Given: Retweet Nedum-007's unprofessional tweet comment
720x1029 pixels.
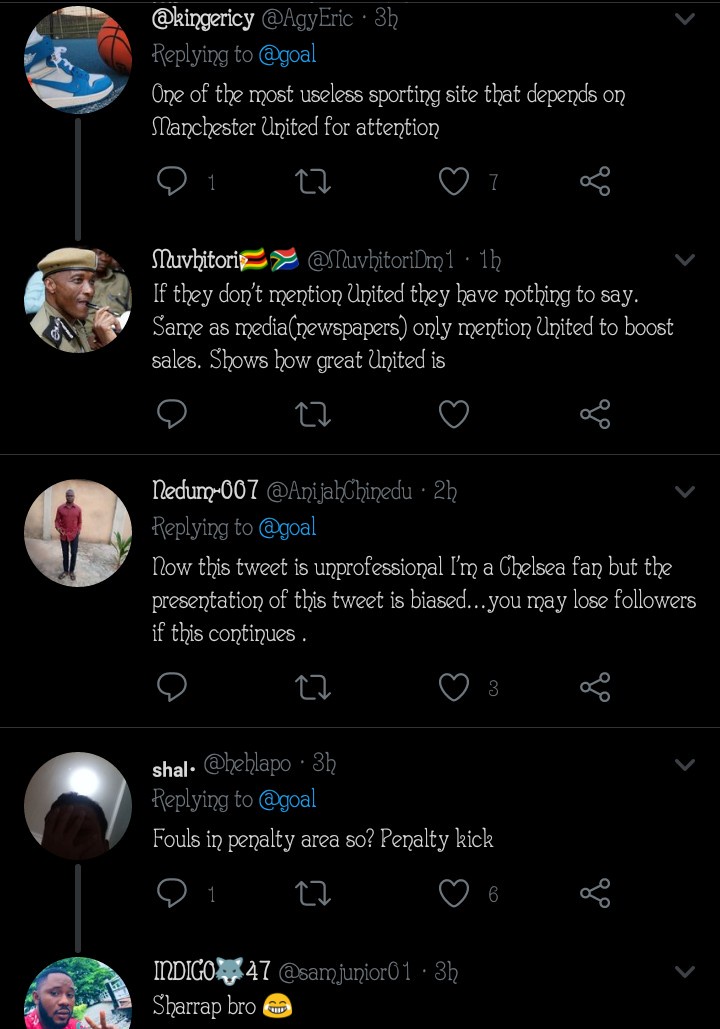Looking at the screenshot, I should 313,687.
